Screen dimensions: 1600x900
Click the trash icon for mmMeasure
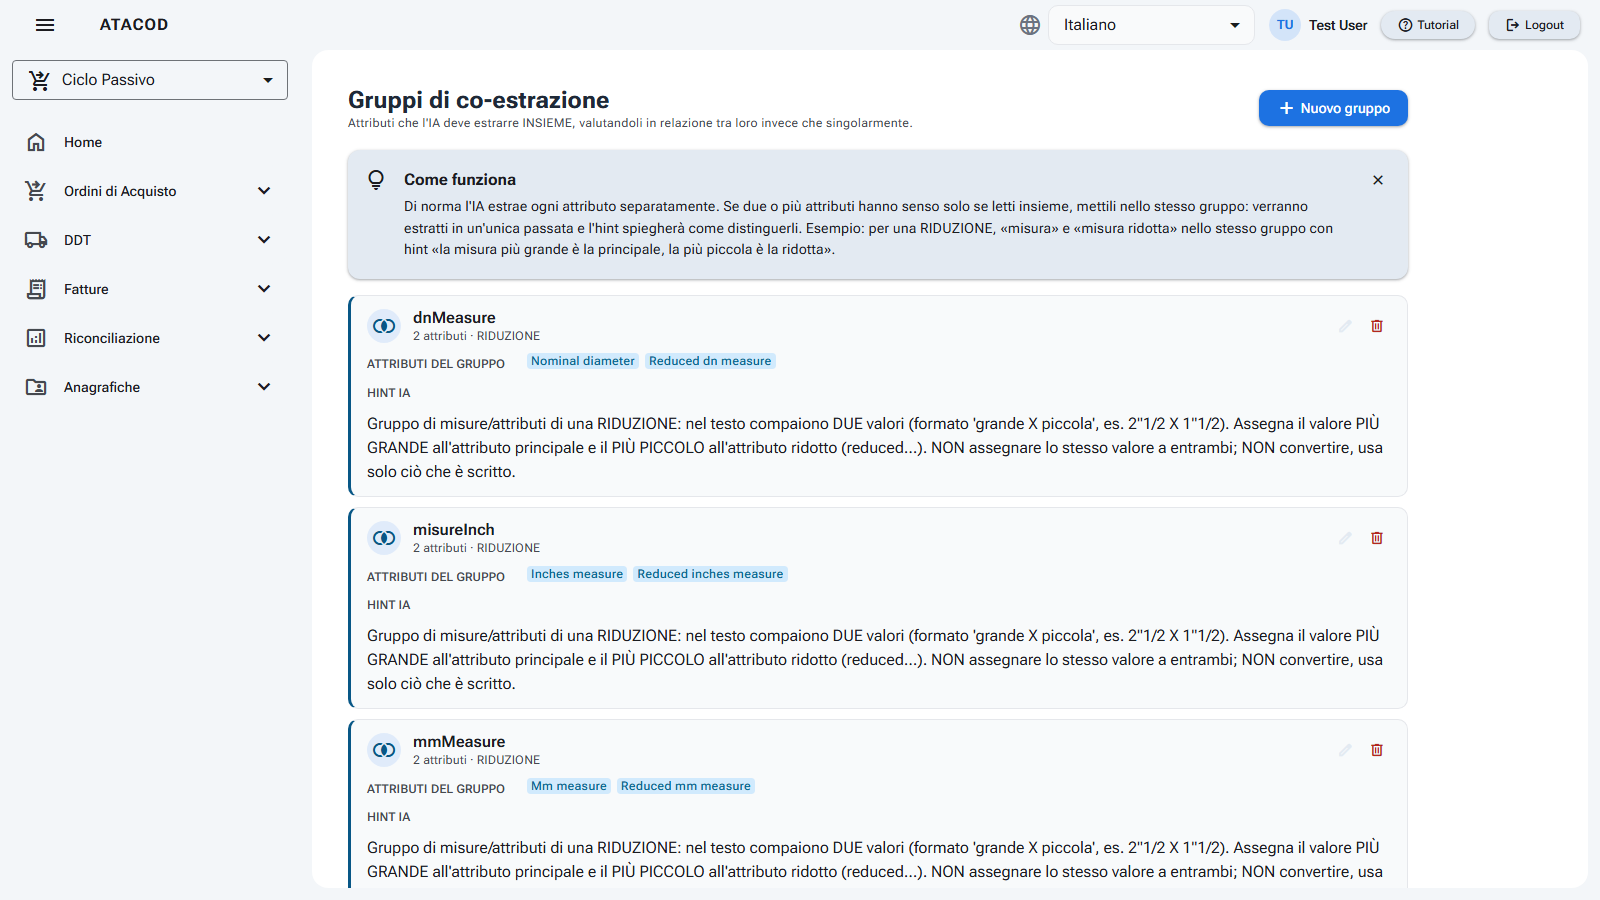[1377, 750]
